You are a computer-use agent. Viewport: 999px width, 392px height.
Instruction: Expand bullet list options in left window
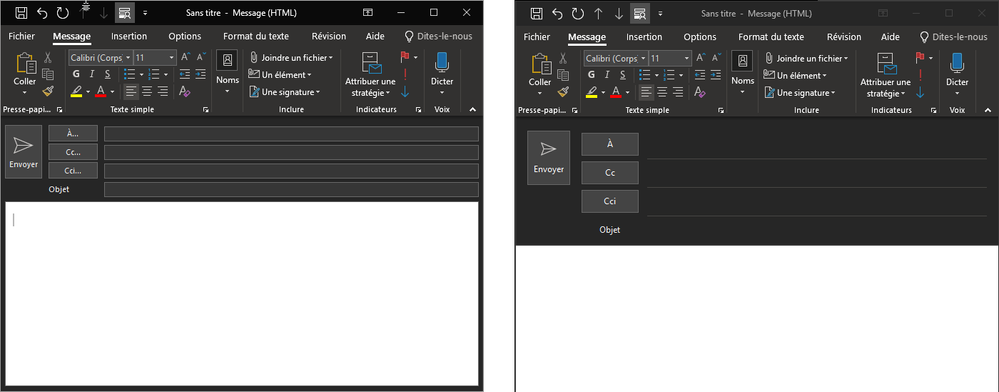click(141, 75)
